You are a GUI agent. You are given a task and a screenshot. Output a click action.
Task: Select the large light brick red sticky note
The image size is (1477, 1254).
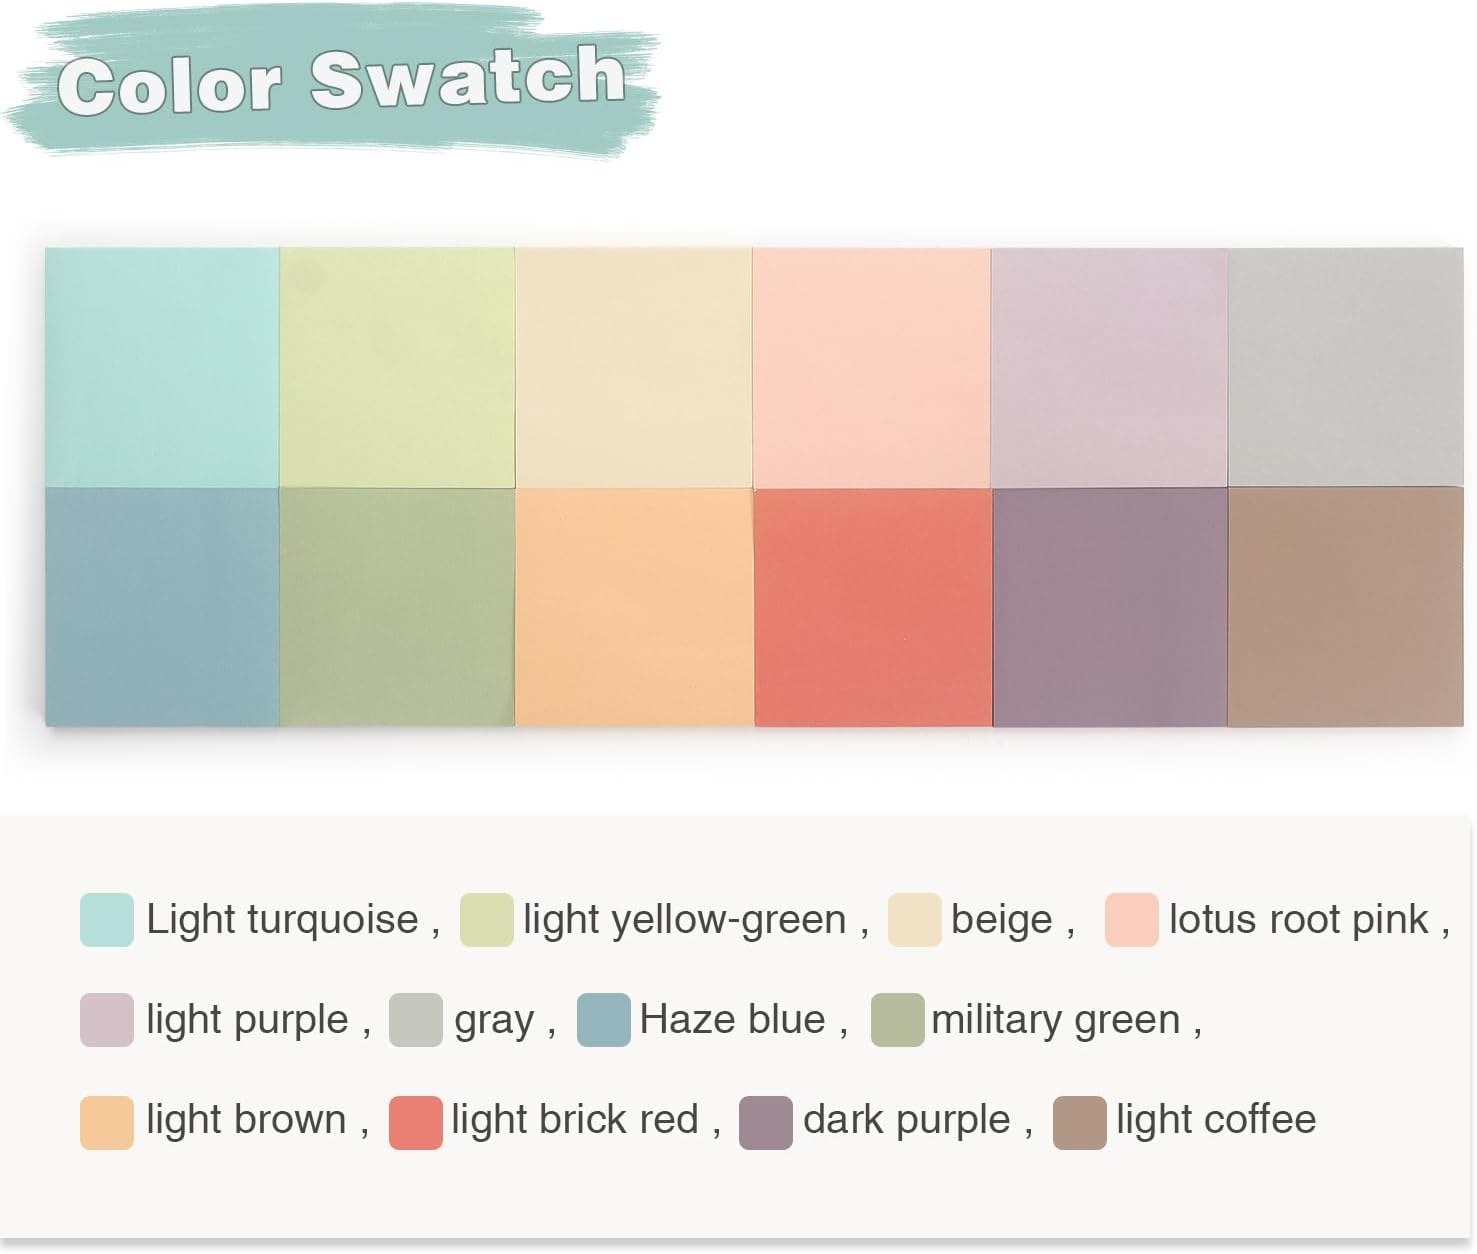872,607
